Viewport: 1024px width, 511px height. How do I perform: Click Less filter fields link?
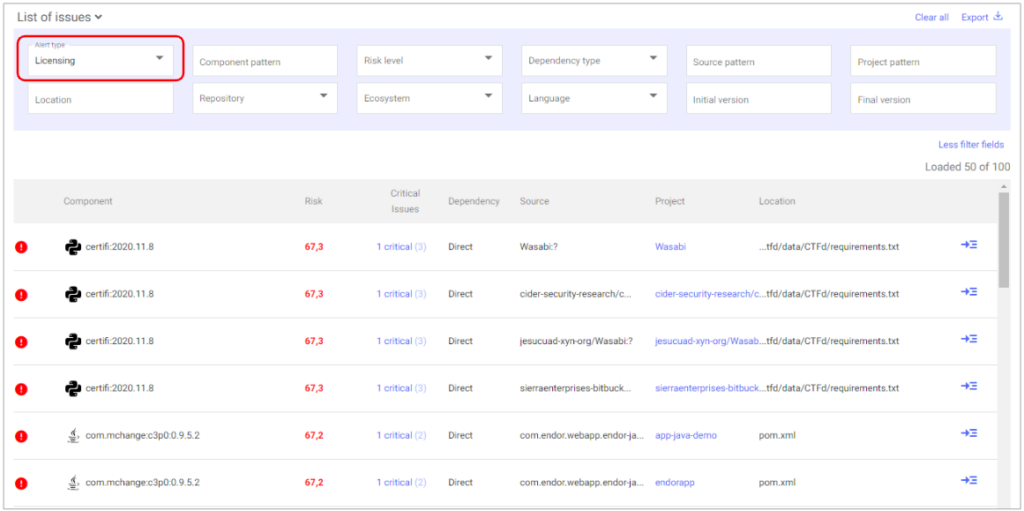click(x=971, y=144)
